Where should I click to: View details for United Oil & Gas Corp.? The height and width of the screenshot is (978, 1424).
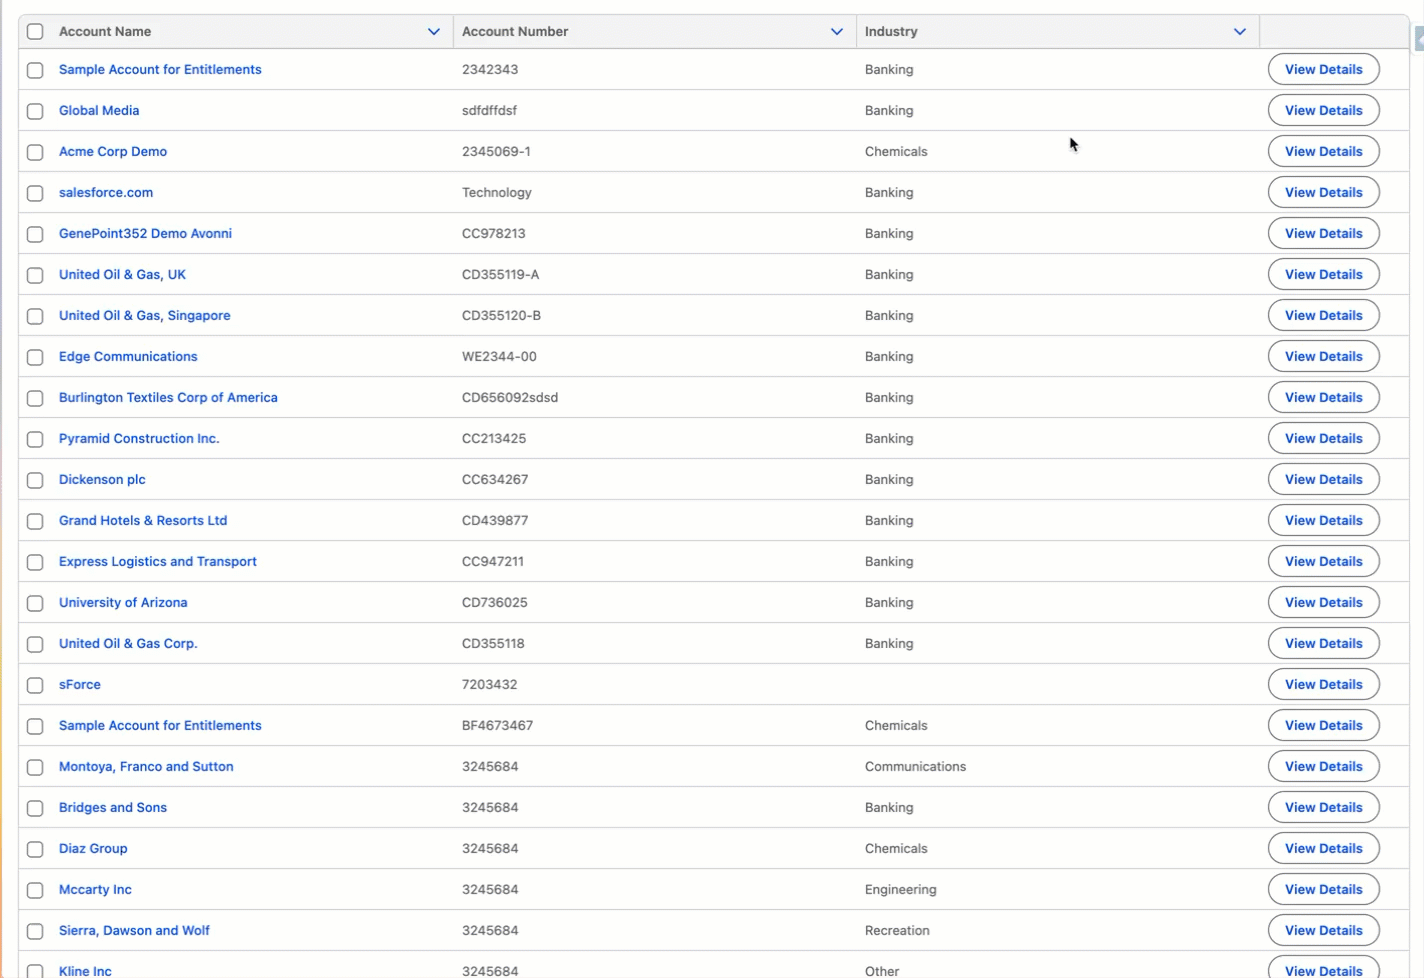tap(1324, 644)
